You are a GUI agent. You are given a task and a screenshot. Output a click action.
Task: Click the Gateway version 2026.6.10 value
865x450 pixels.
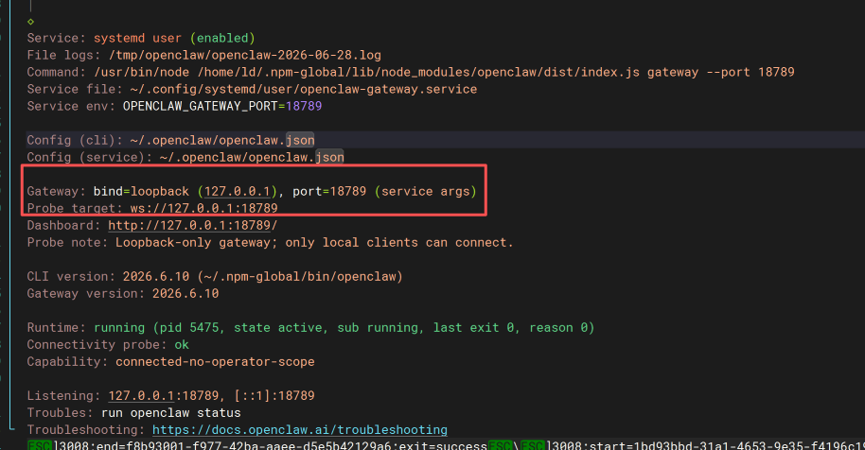point(185,293)
